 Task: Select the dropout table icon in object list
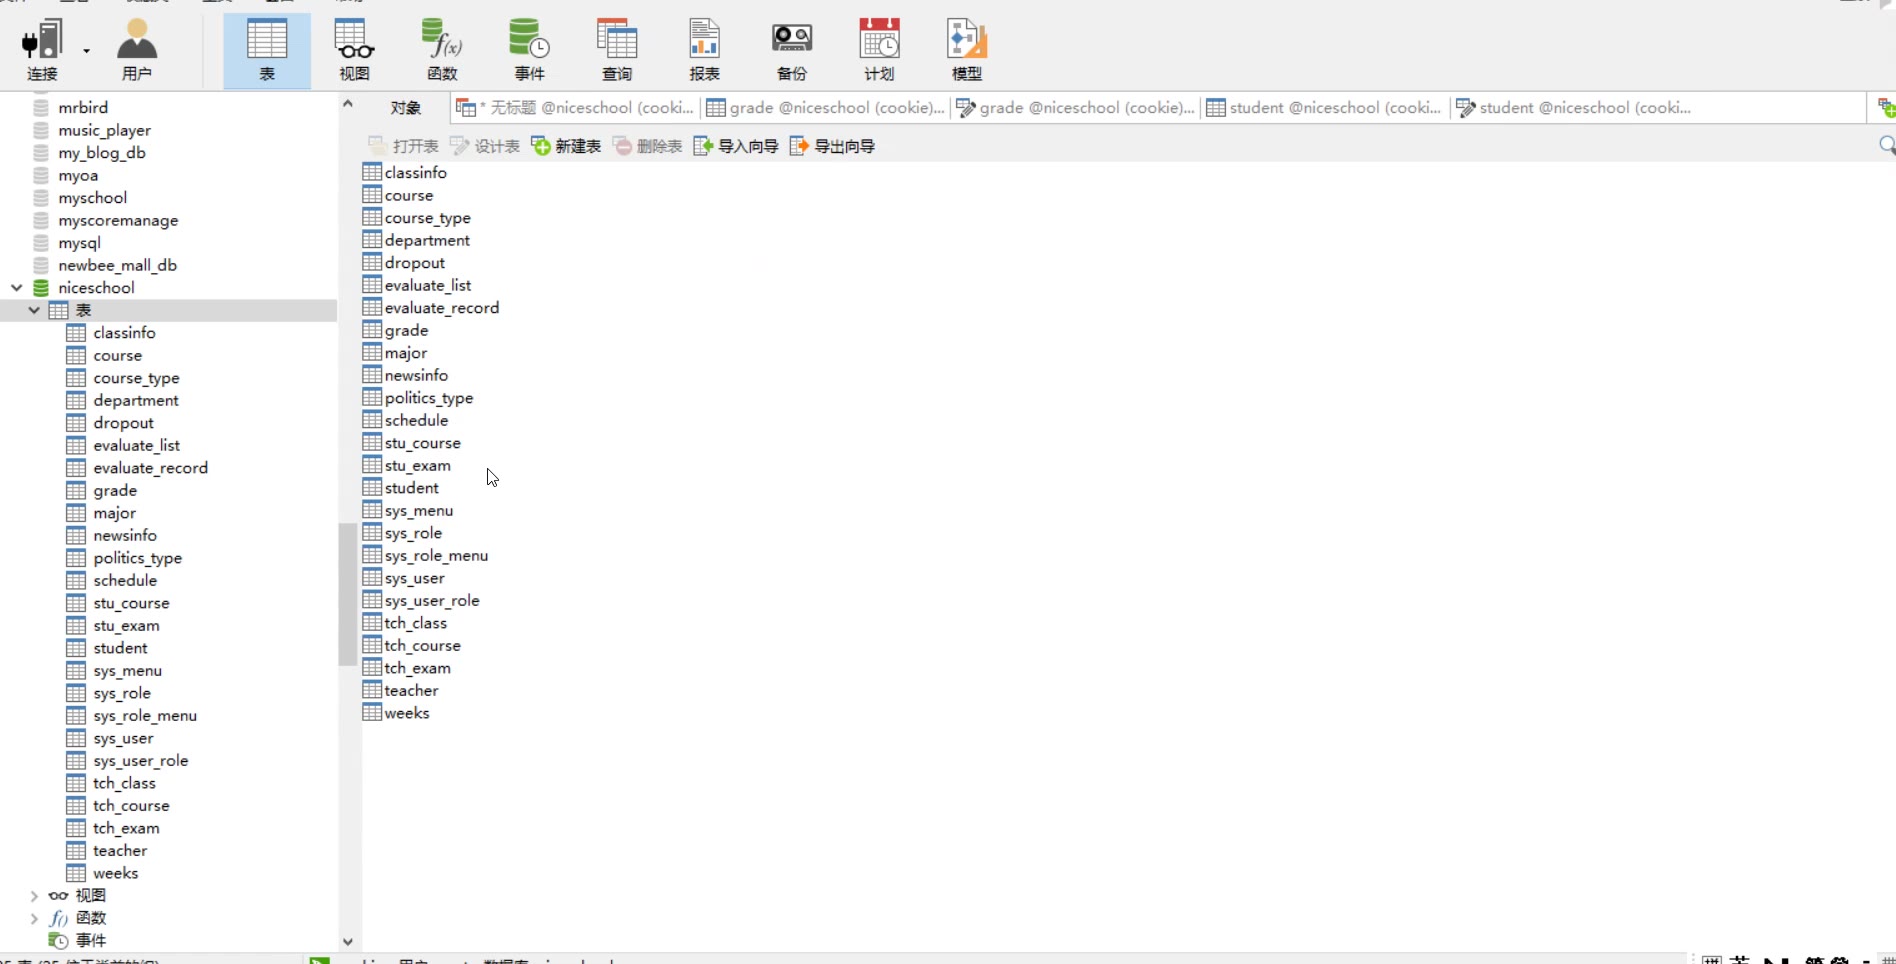click(x=372, y=263)
